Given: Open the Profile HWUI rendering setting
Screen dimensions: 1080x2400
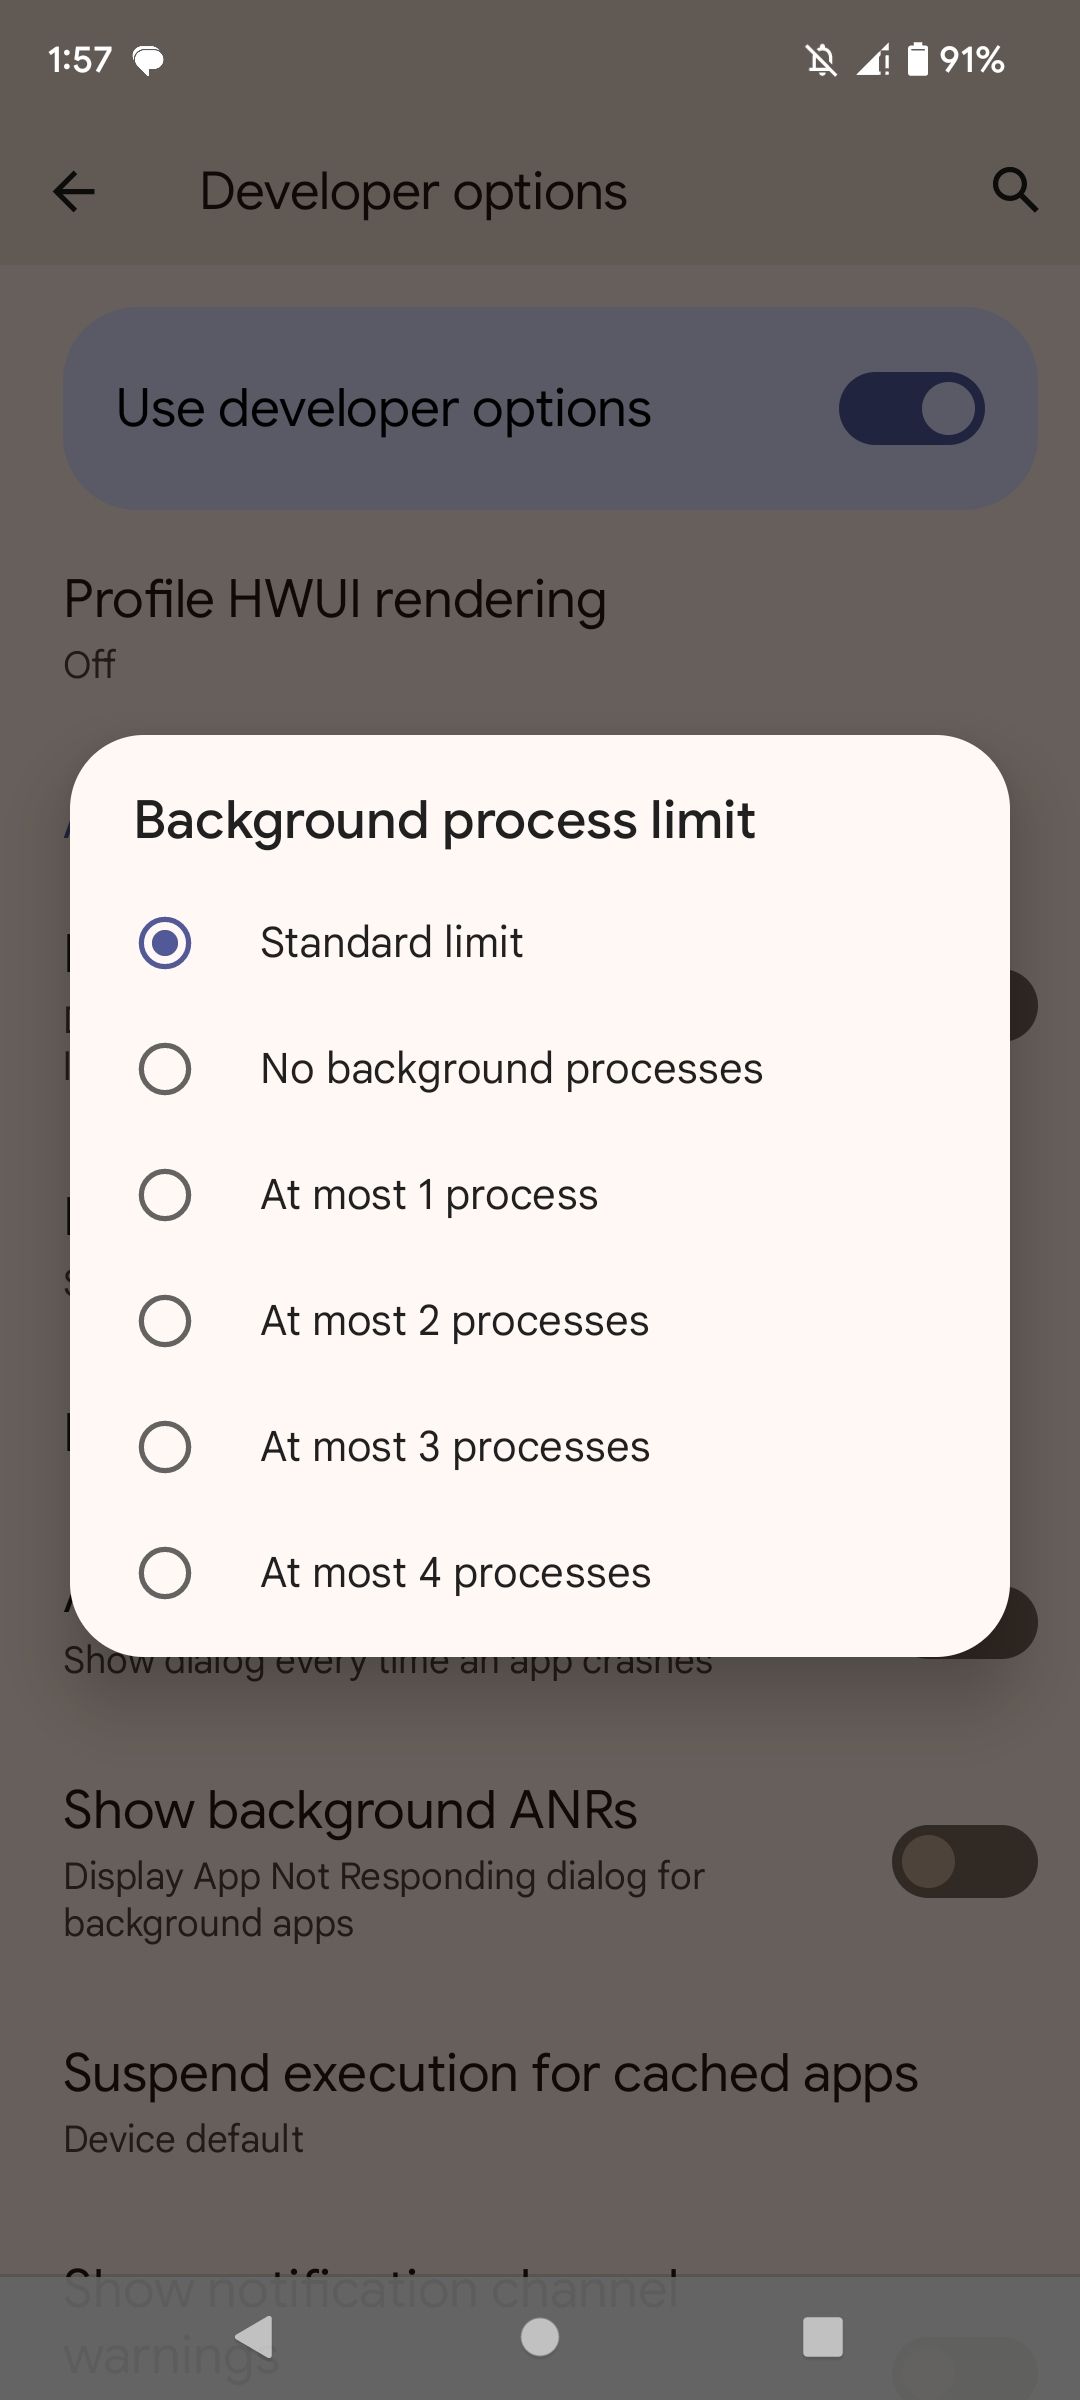Looking at the screenshot, I should pos(335,600).
